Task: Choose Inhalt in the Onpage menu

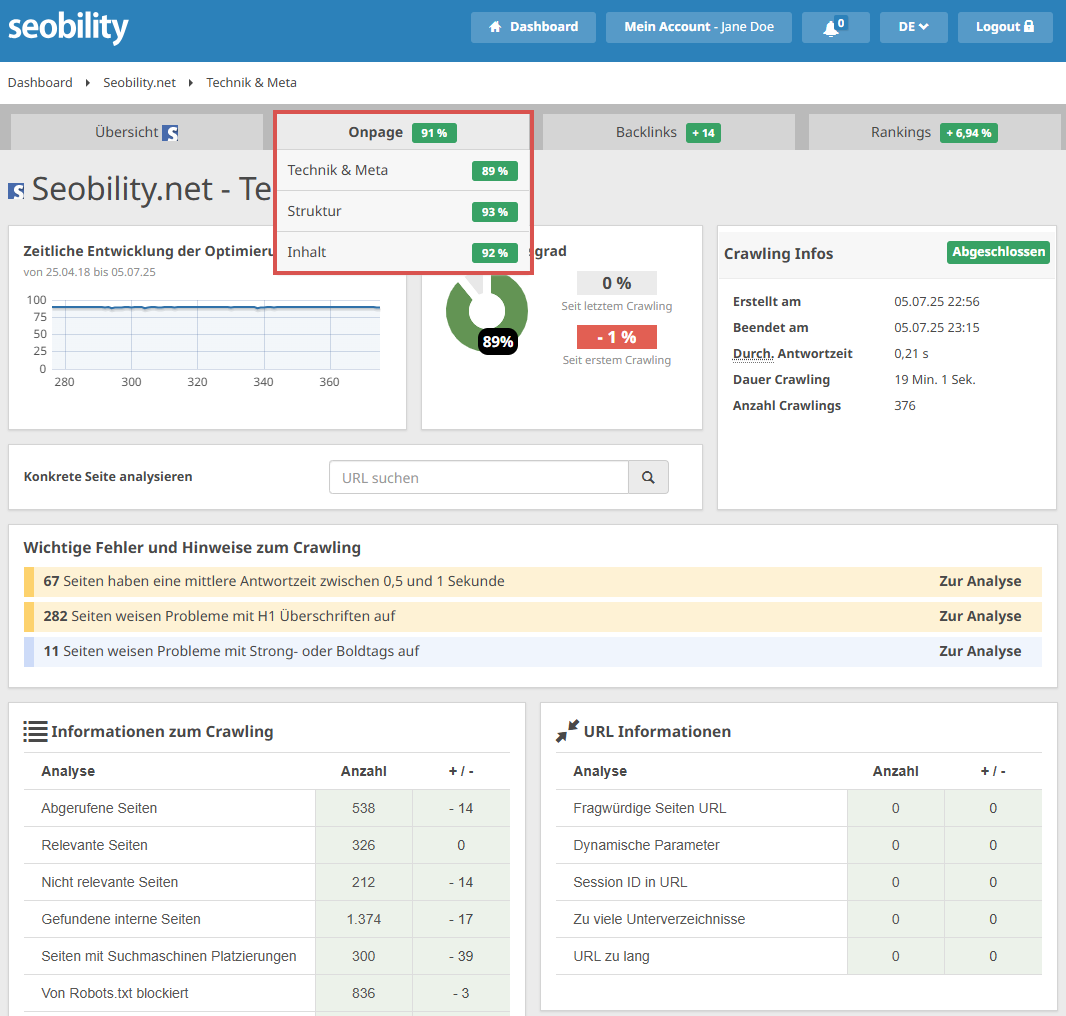Action: [402, 252]
